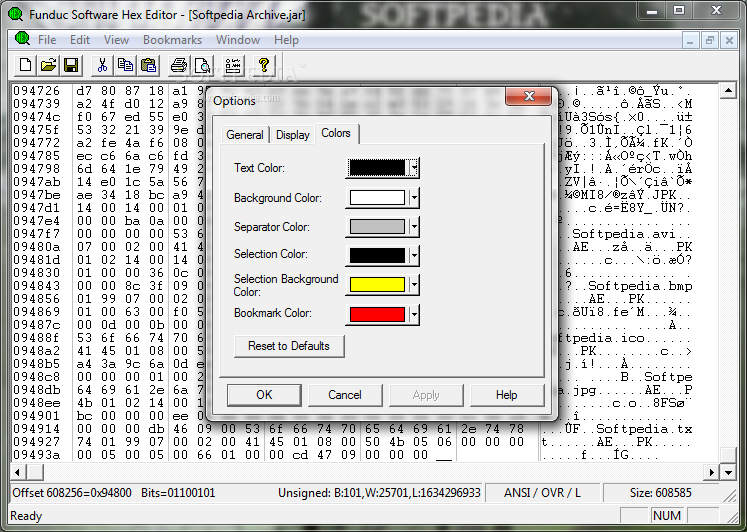Click the vertical scrollbar down arrow
747x532 pixels.
point(728,472)
